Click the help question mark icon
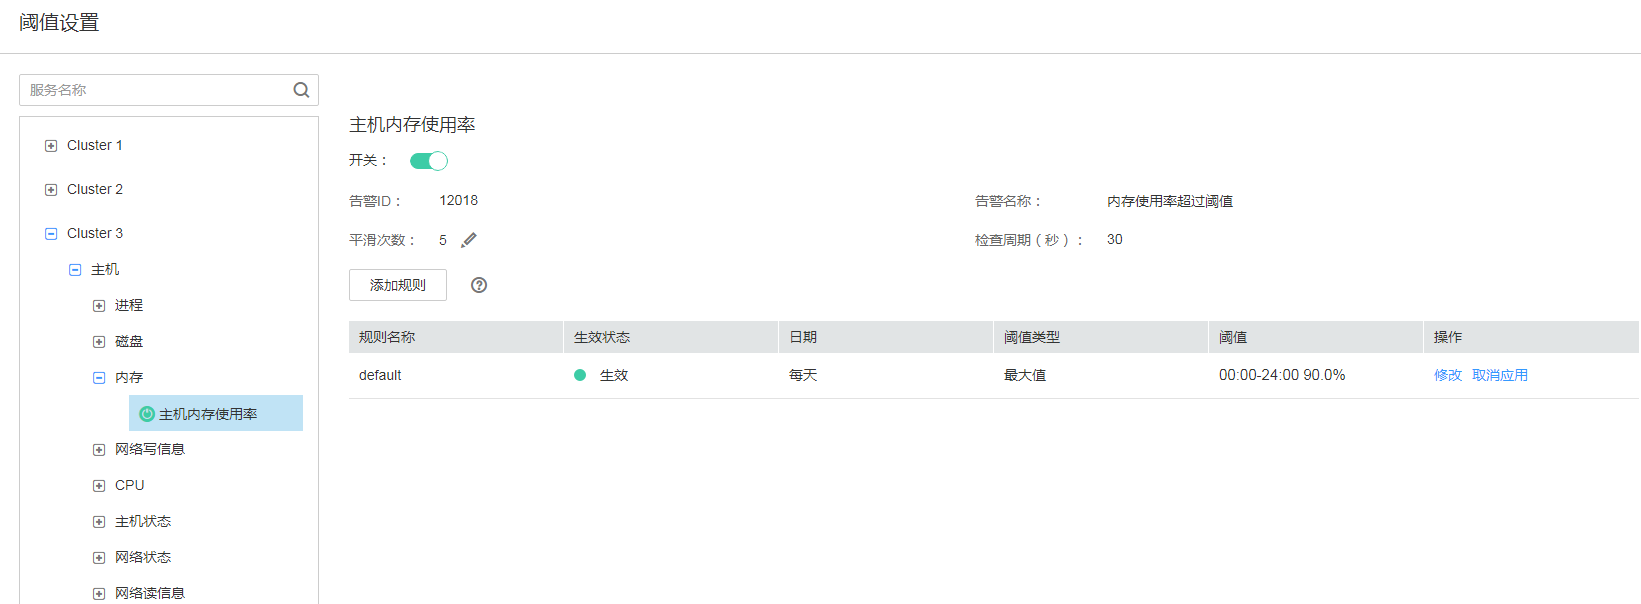The image size is (1641, 604). (x=479, y=285)
